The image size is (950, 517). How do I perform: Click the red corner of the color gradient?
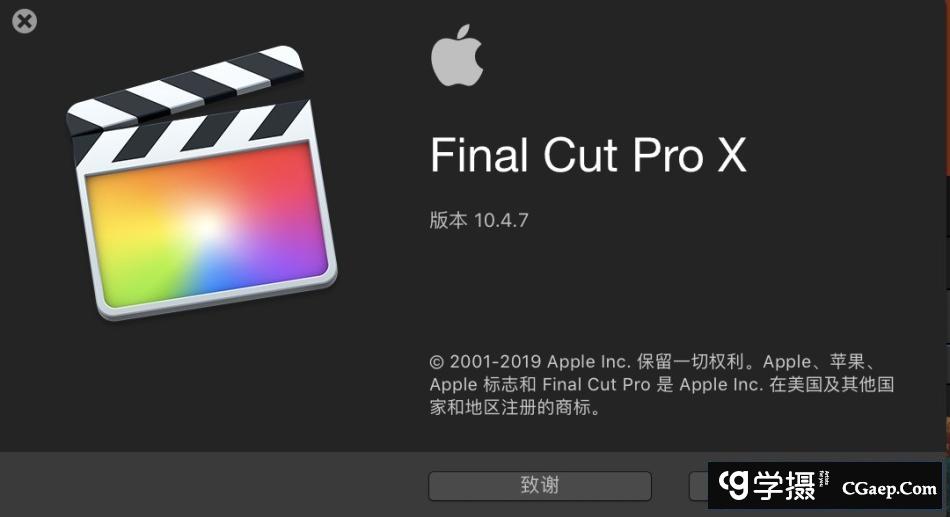click(x=291, y=162)
